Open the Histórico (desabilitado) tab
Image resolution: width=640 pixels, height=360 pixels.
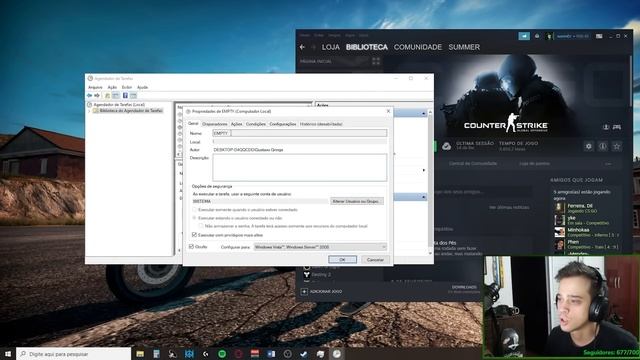pos(321,124)
